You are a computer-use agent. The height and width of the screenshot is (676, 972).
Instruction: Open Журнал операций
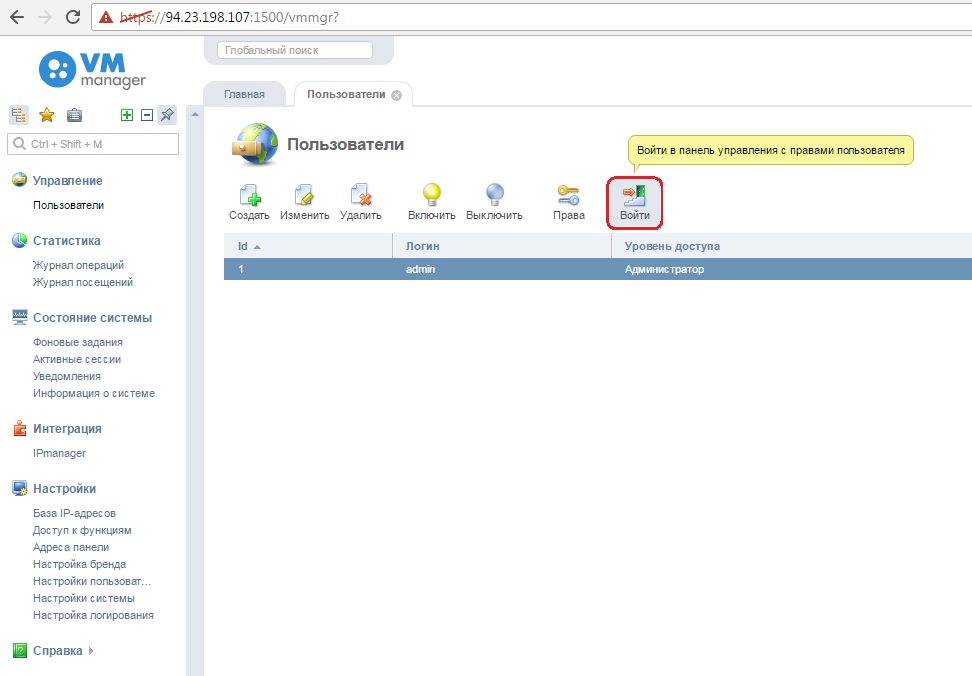(x=78, y=265)
